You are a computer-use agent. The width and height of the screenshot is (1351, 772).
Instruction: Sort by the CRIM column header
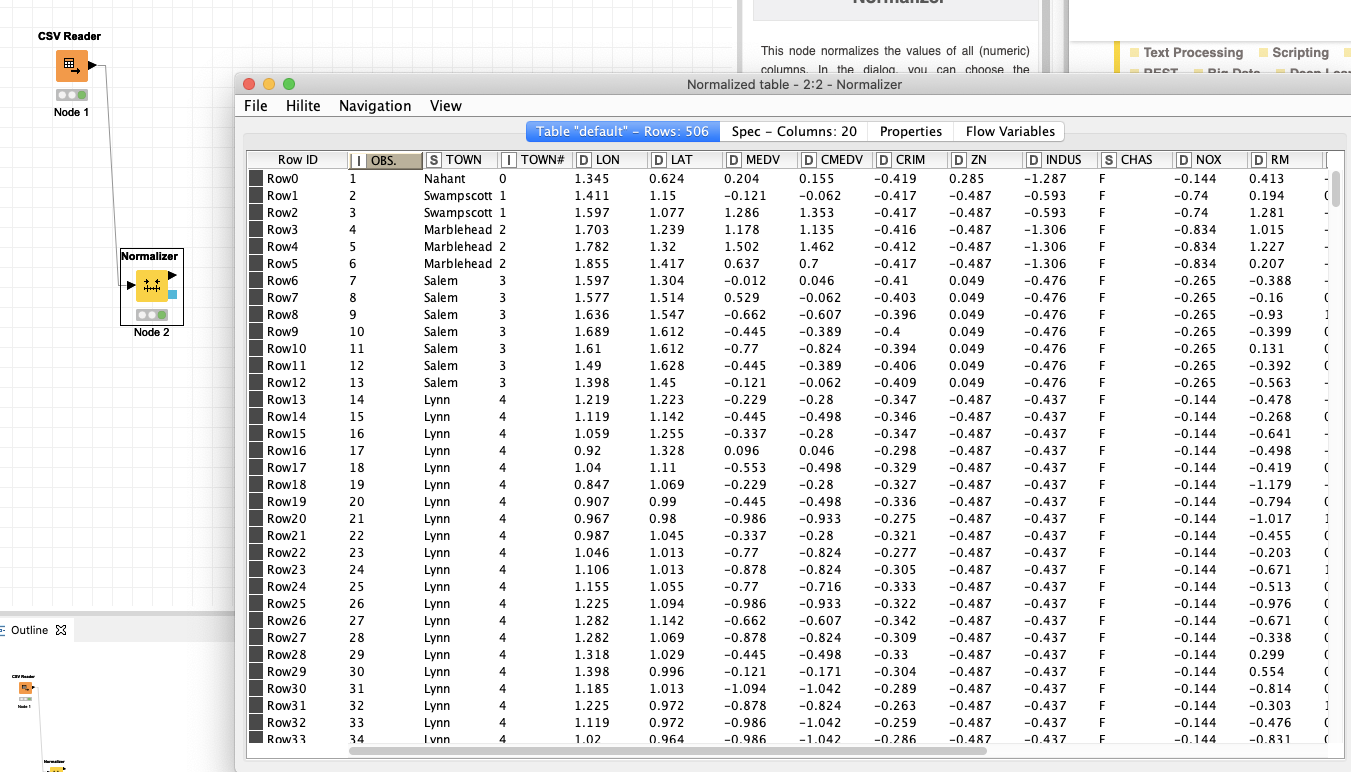coord(910,160)
